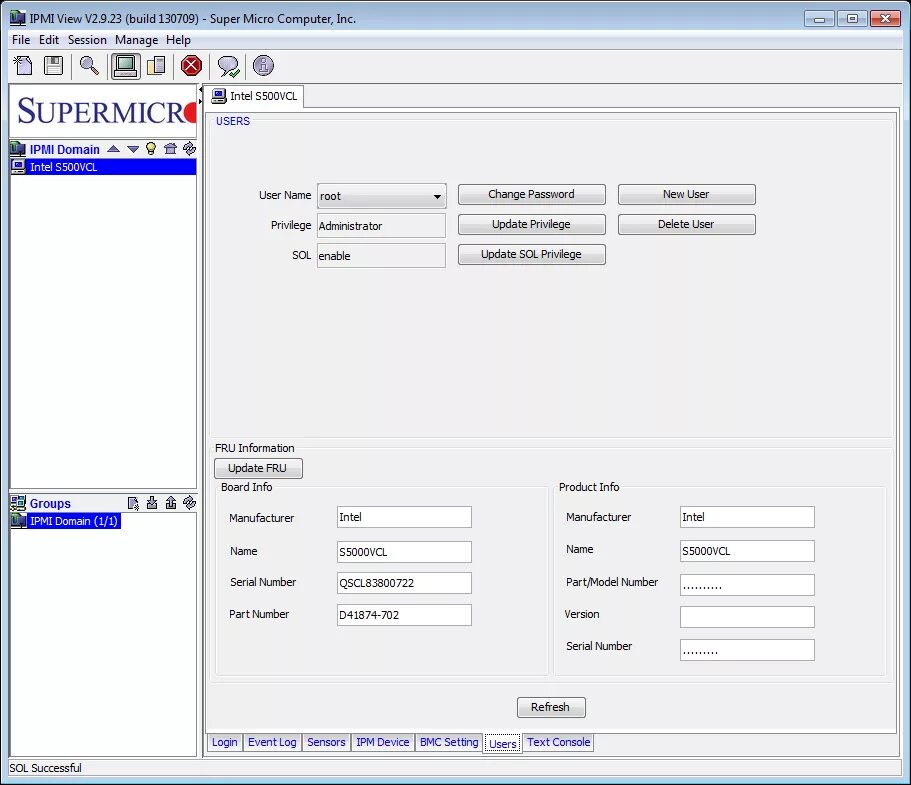Select the Users tab at bottom
Viewport: 911px width, 785px height.
(x=503, y=744)
